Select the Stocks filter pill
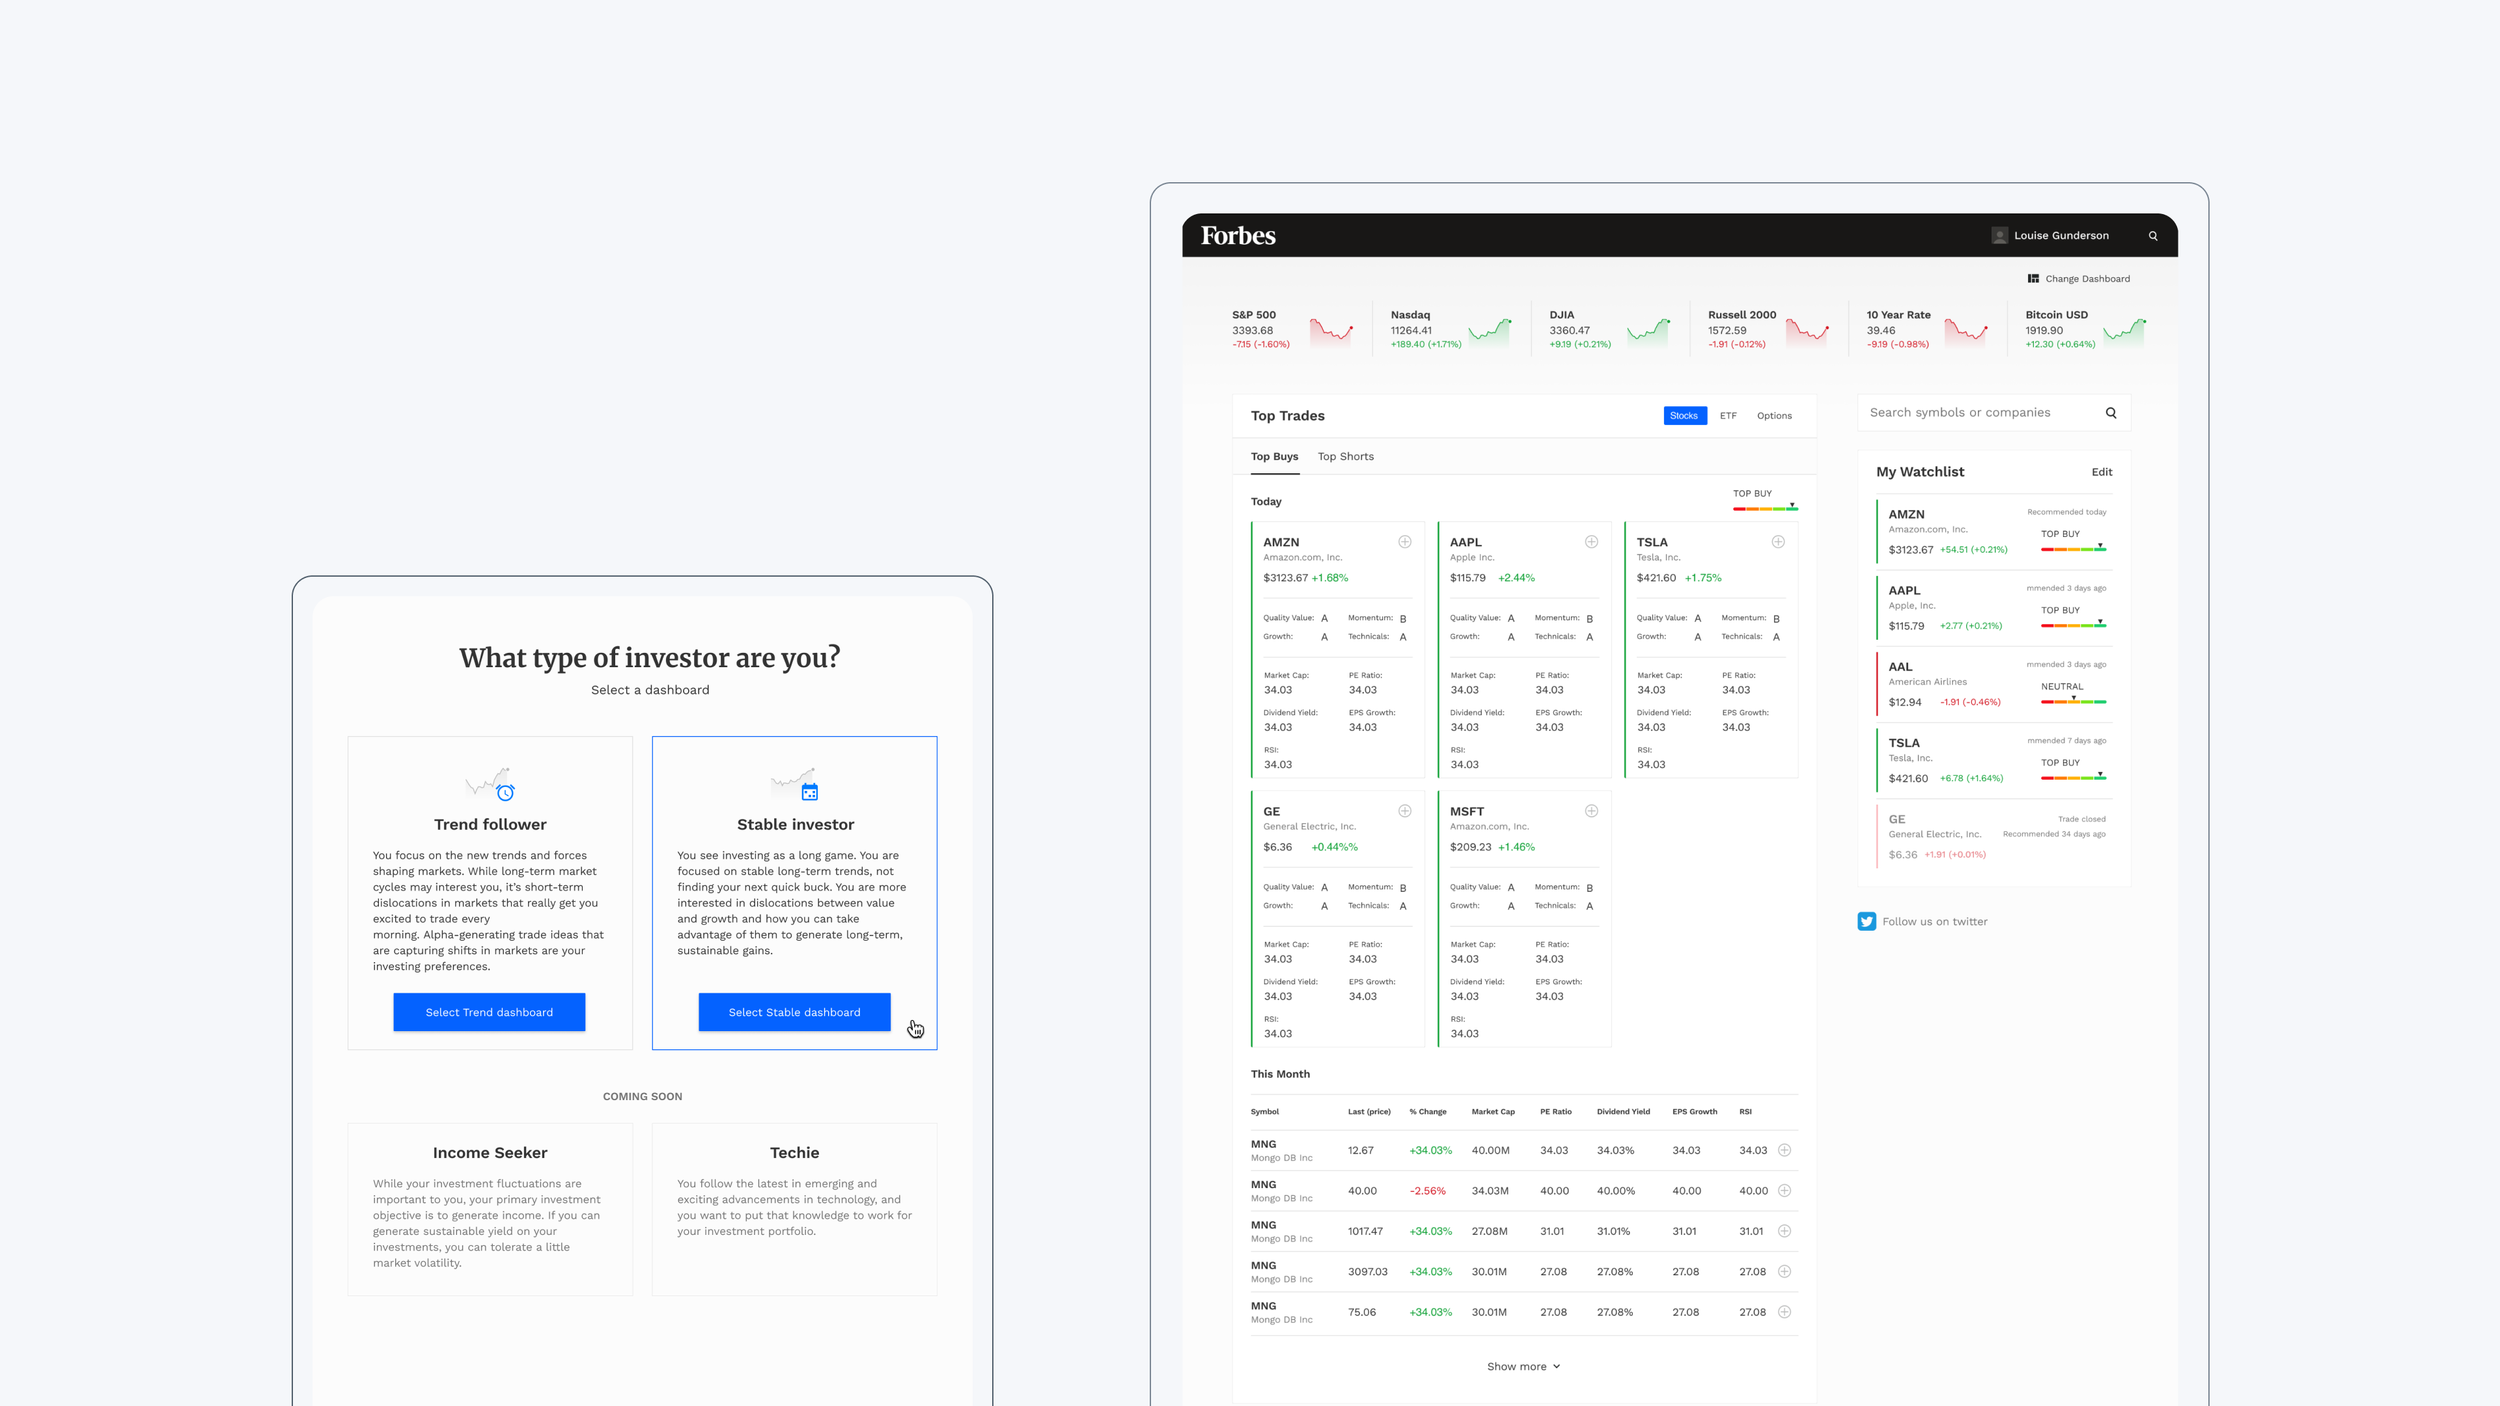This screenshot has width=2500, height=1406. (1684, 416)
